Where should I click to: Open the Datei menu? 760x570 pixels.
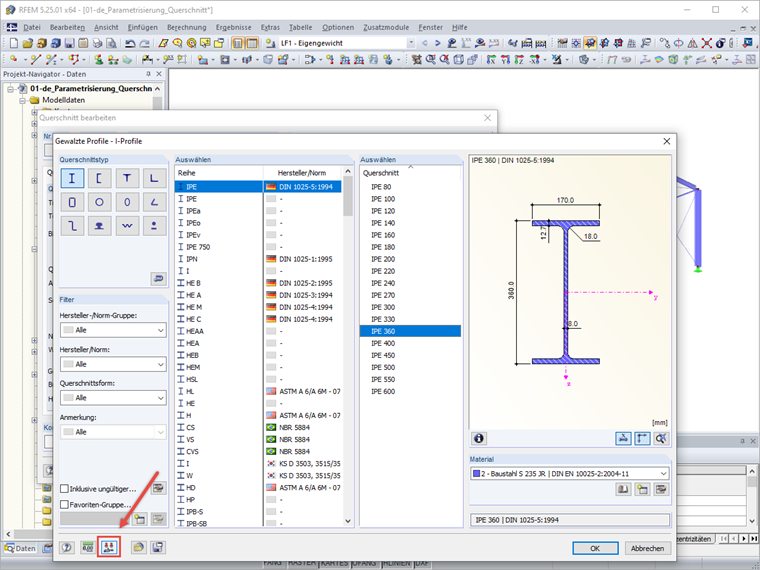coord(32,28)
